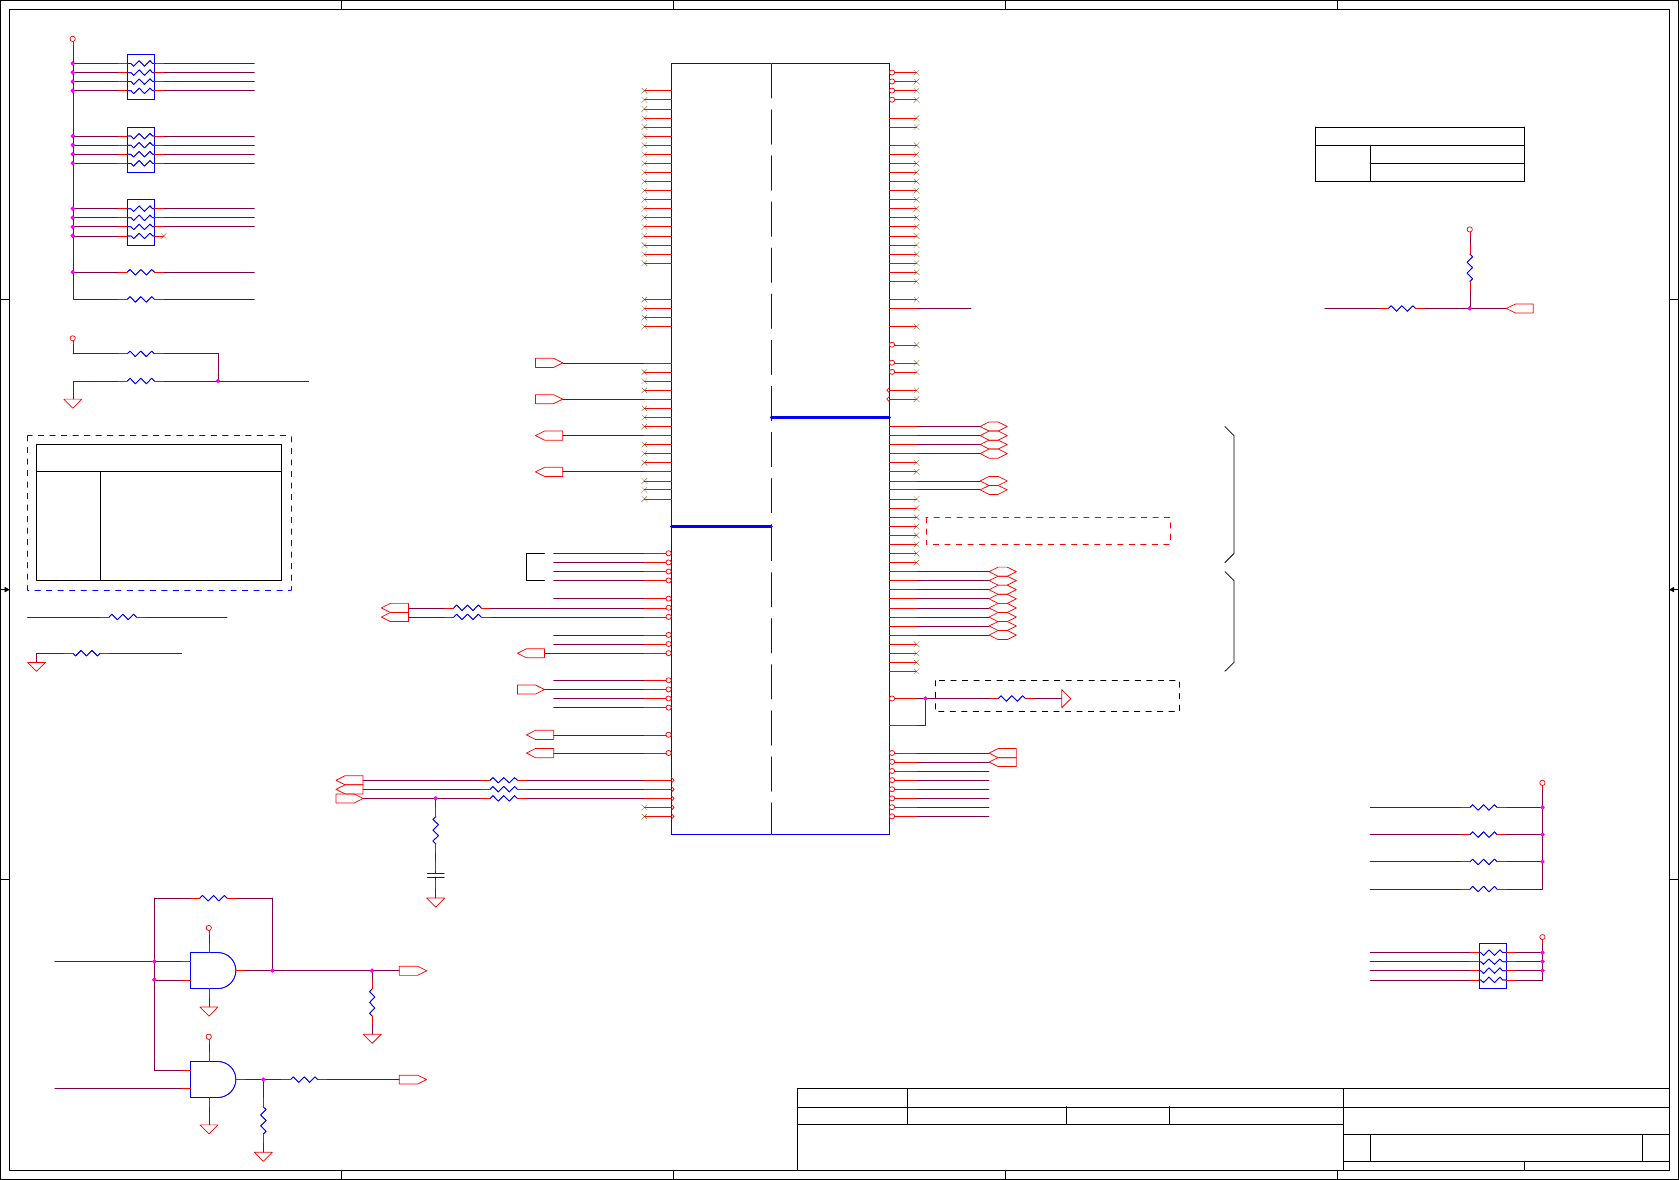The height and width of the screenshot is (1180, 1679).
Task: Click the feedback resistor above the upper AND gate
Action: tap(213, 898)
